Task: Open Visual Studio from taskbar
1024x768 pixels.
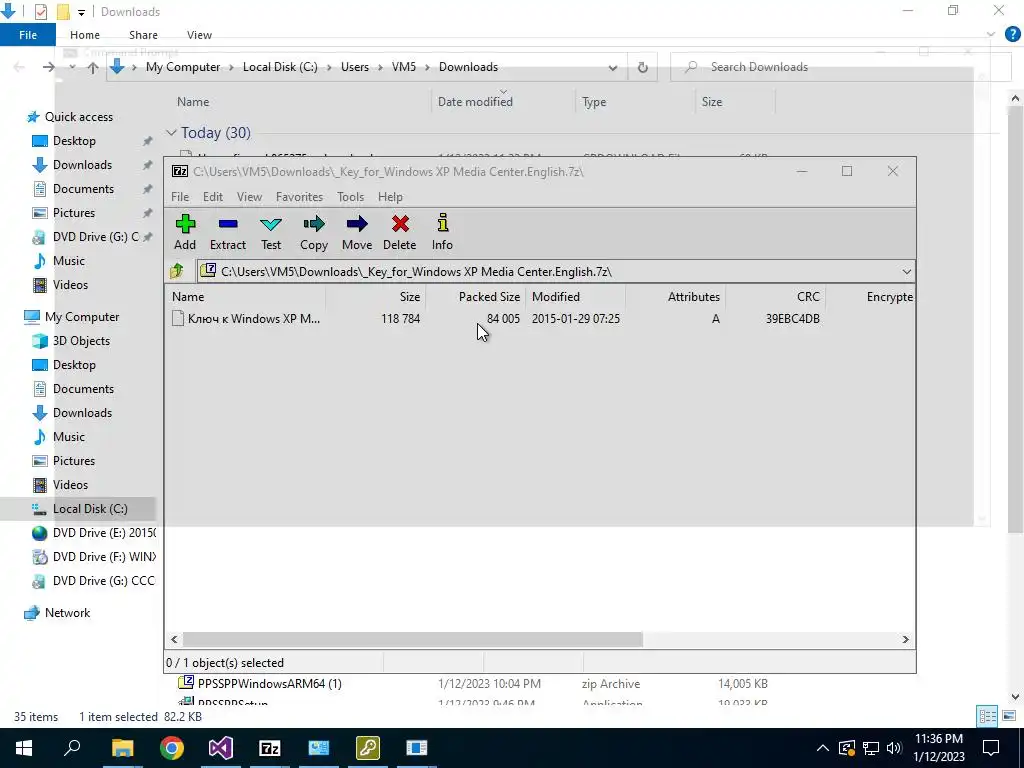Action: click(x=221, y=748)
